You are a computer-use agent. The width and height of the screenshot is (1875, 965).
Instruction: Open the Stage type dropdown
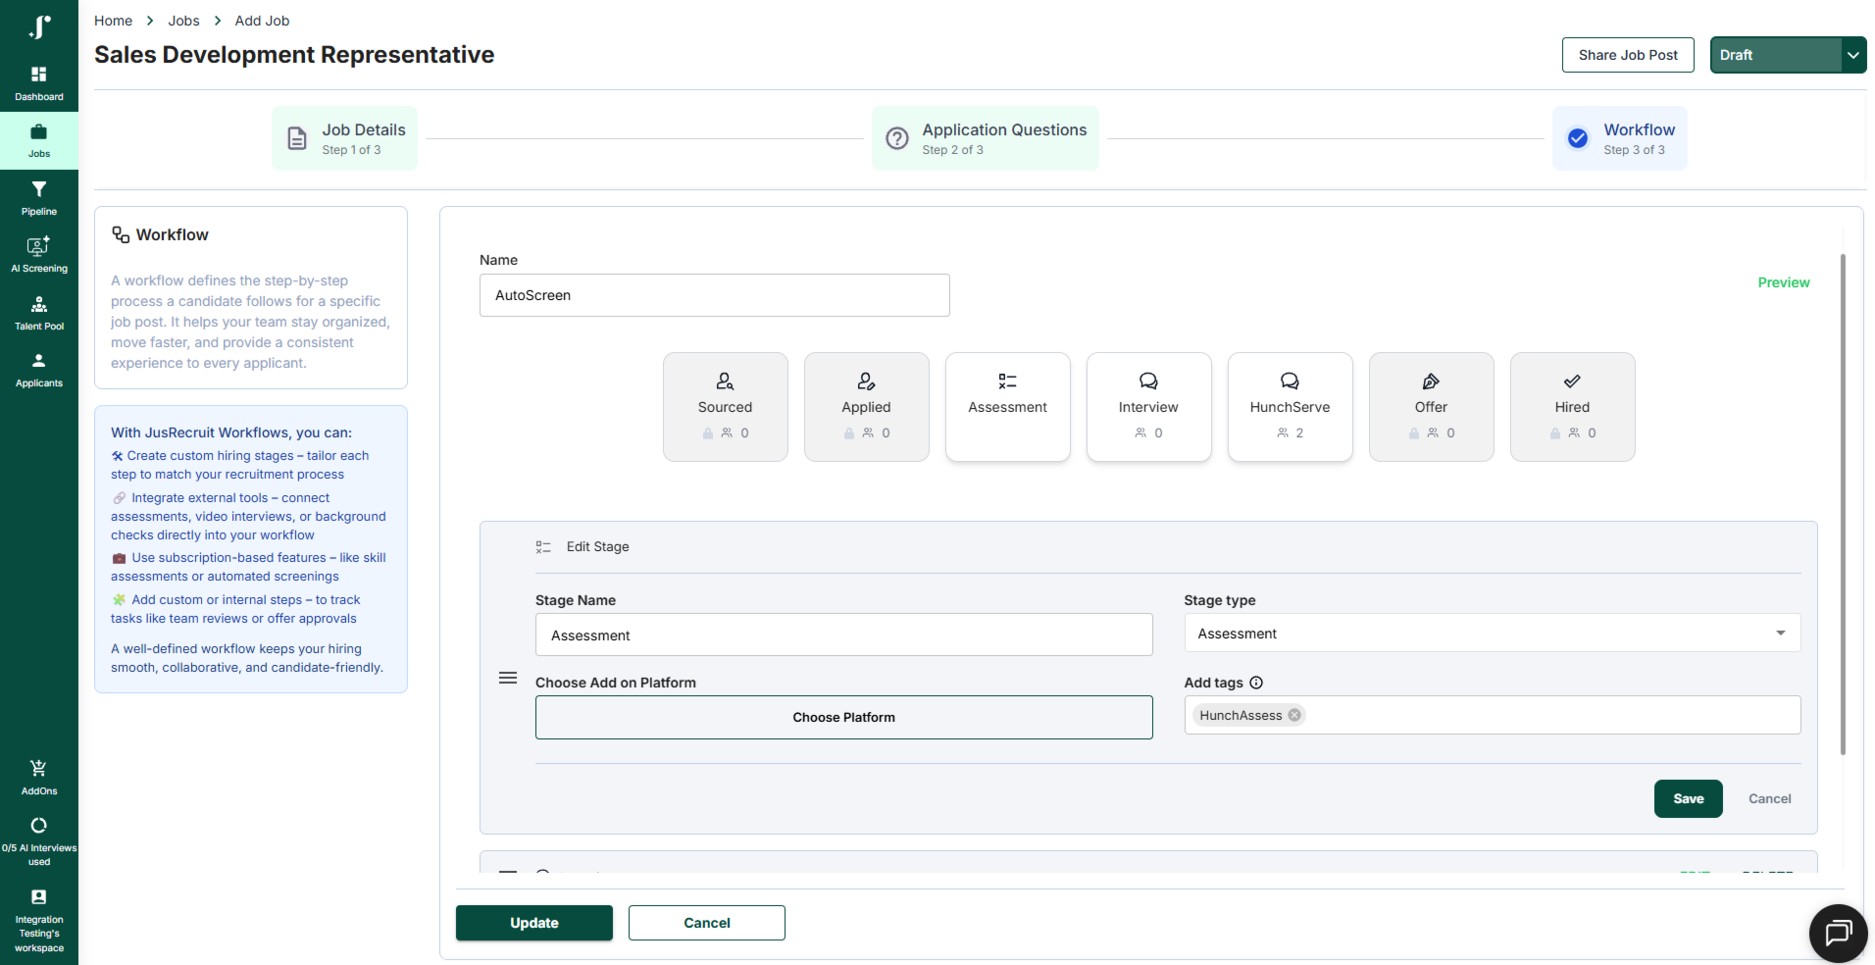pyautogui.click(x=1492, y=633)
